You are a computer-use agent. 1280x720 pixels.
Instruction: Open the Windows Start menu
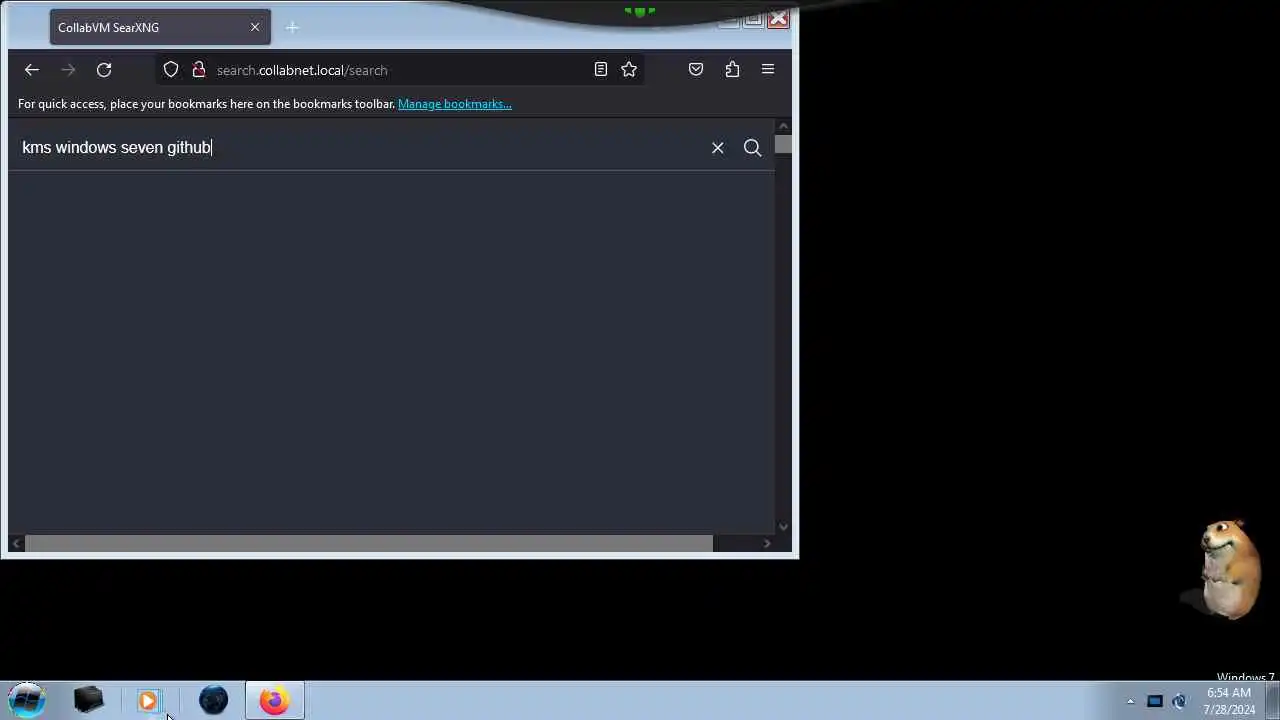(27, 700)
